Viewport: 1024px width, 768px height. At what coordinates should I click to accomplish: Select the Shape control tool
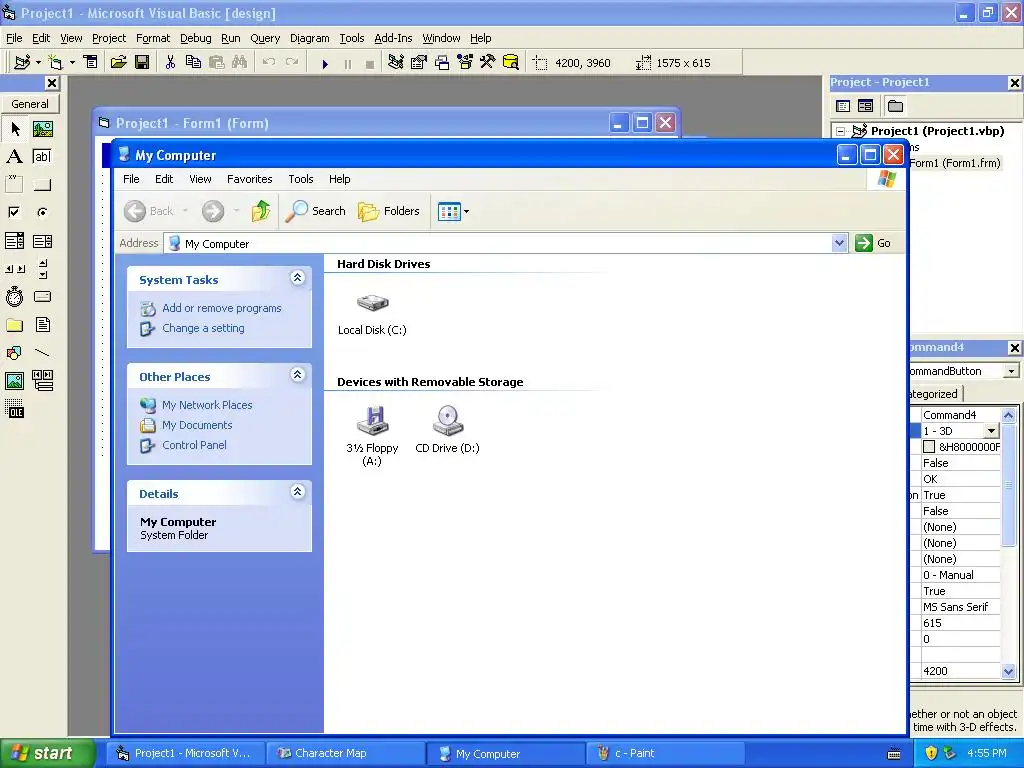pos(14,353)
